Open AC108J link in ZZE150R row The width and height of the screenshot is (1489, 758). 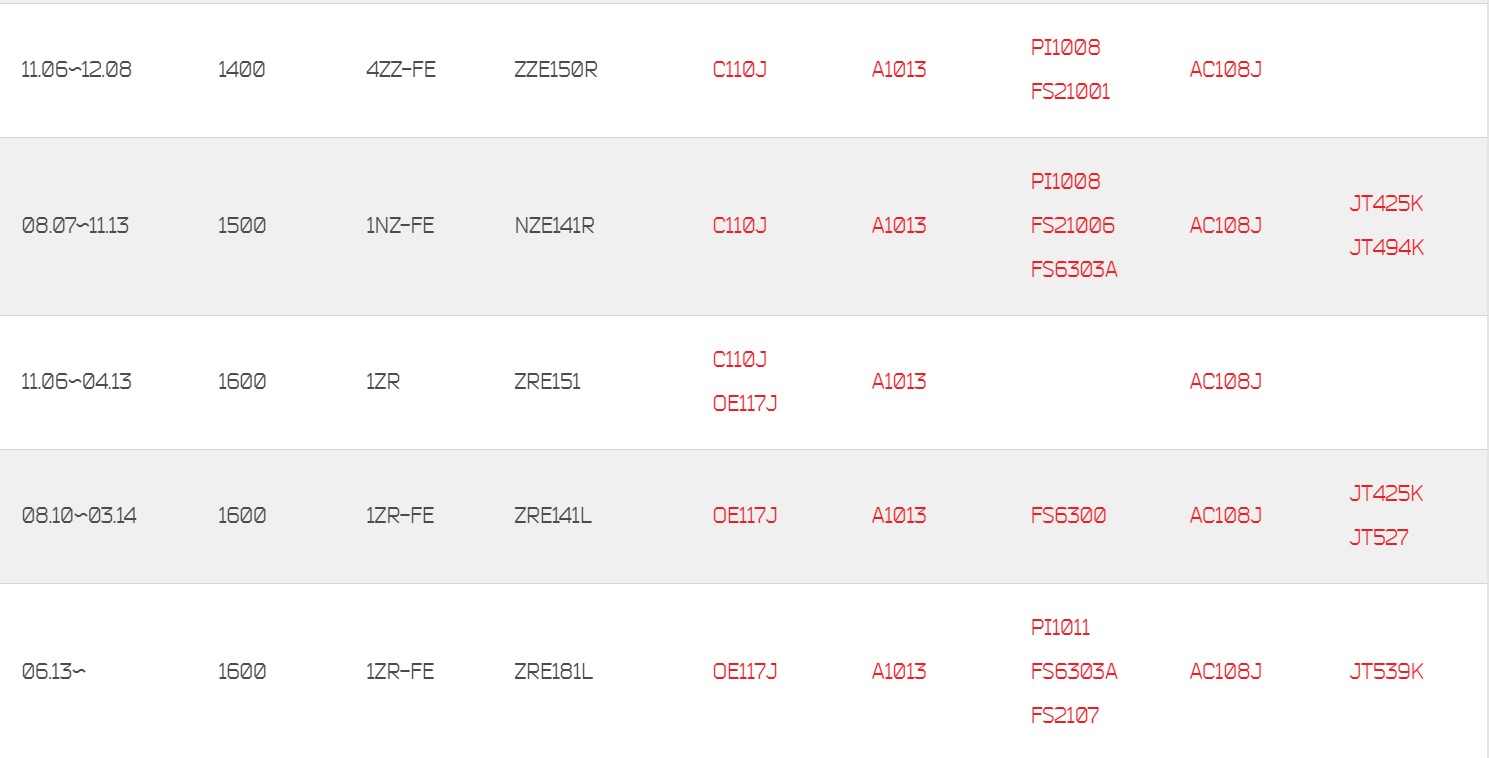1225,70
